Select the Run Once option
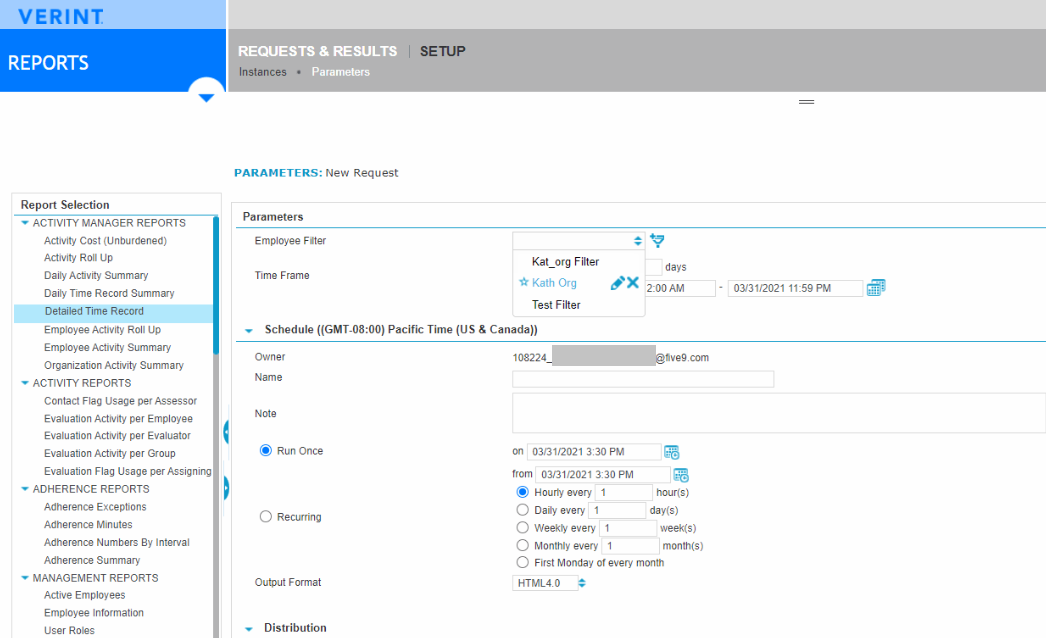This screenshot has width=1046, height=638. point(266,450)
